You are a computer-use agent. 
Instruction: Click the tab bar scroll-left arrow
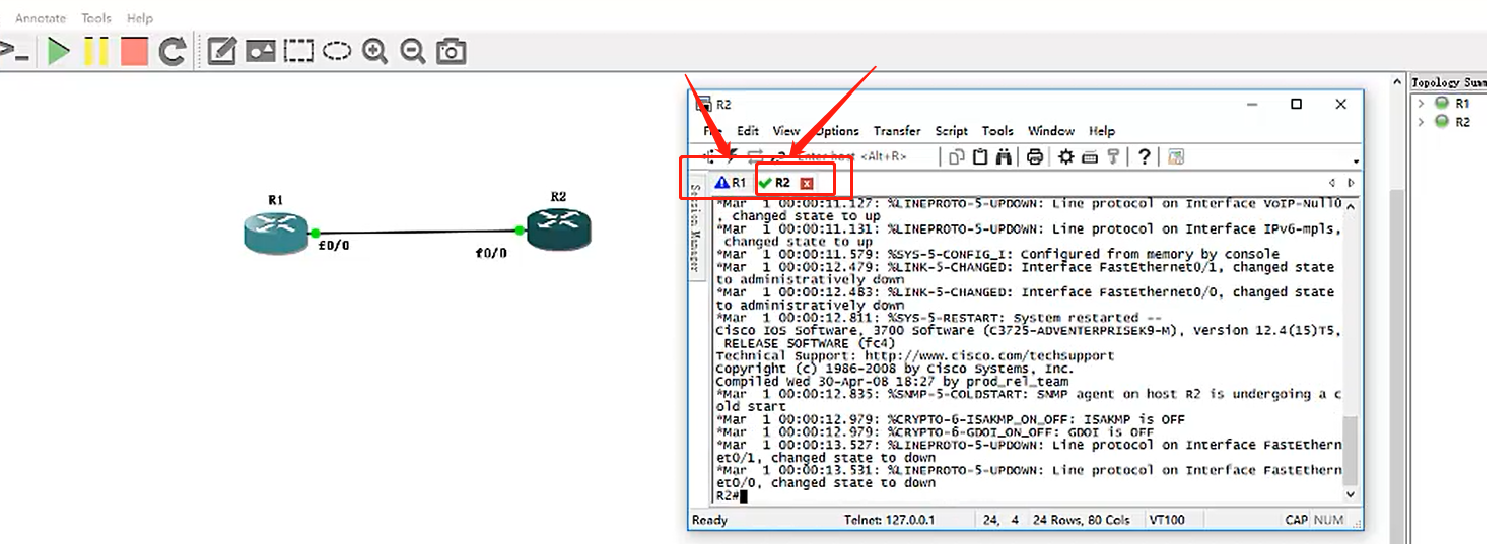coord(1332,183)
